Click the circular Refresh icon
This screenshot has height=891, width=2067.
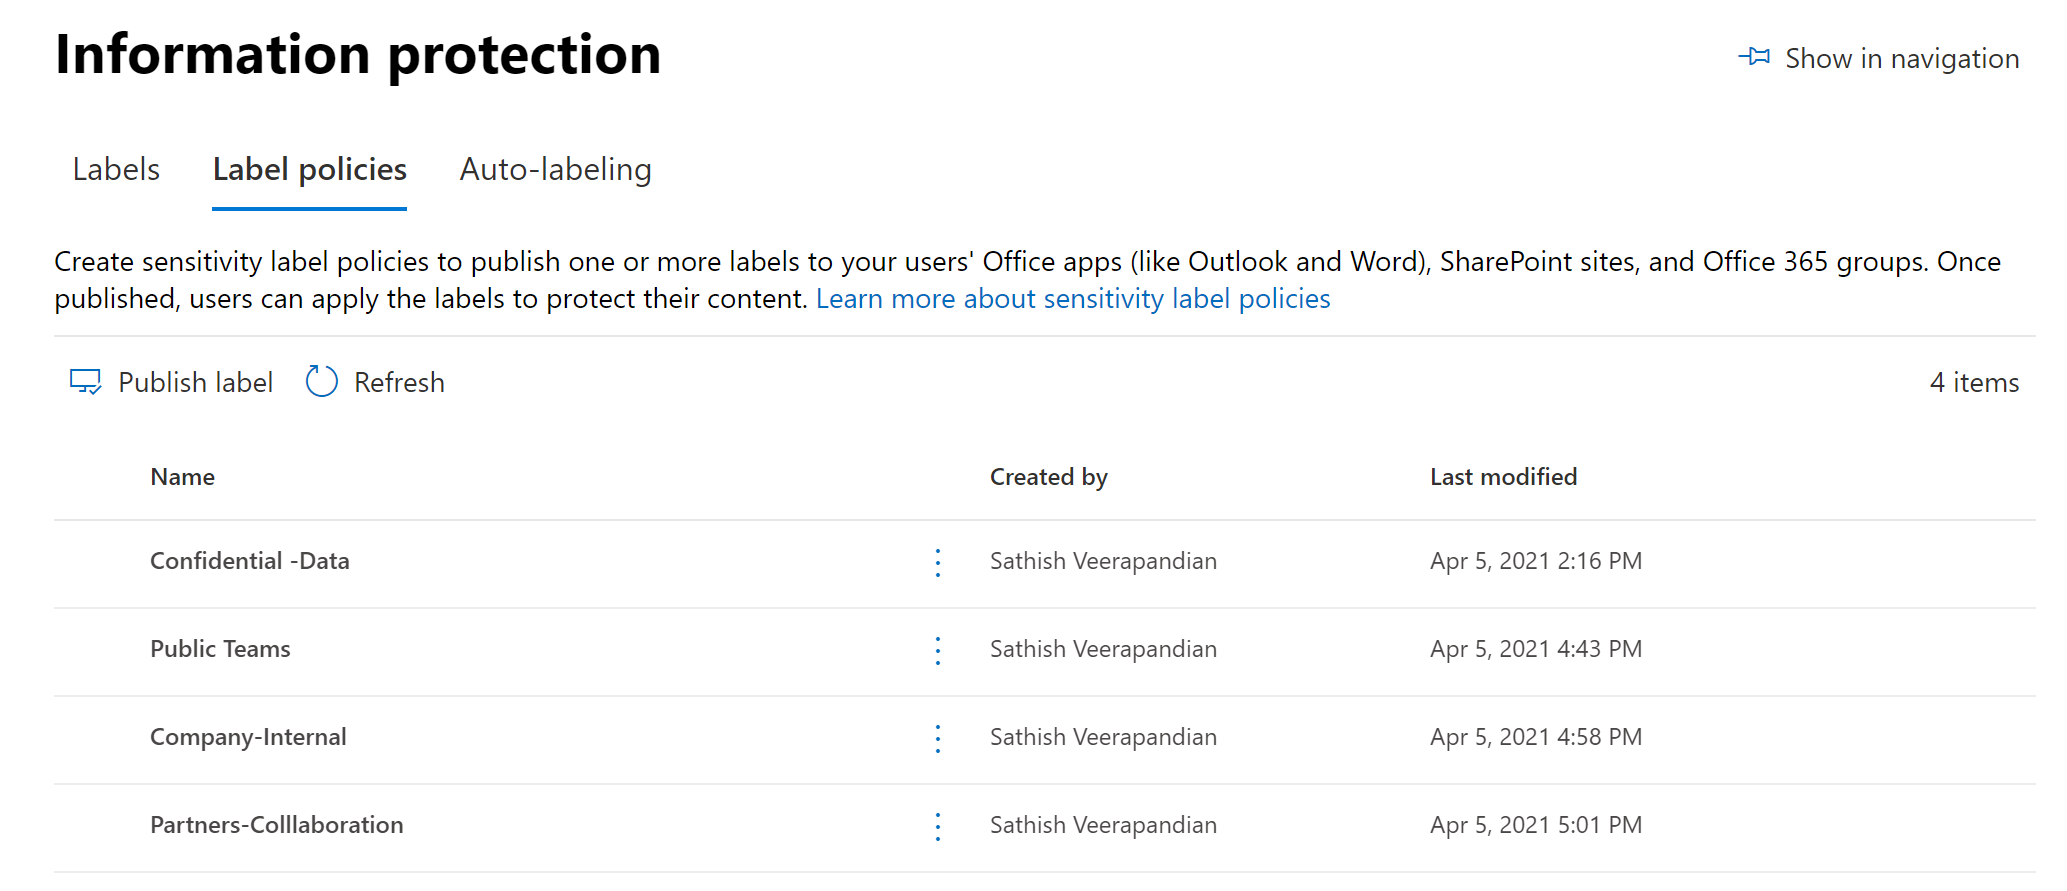point(321,381)
